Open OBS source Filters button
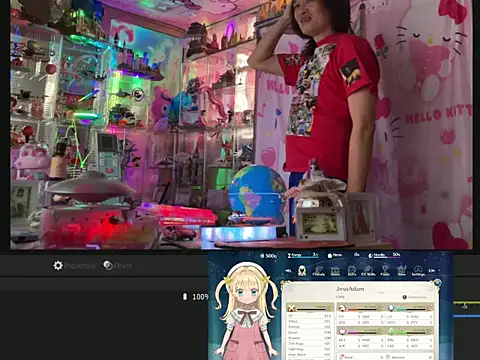The image size is (480, 360). [x=117, y=265]
